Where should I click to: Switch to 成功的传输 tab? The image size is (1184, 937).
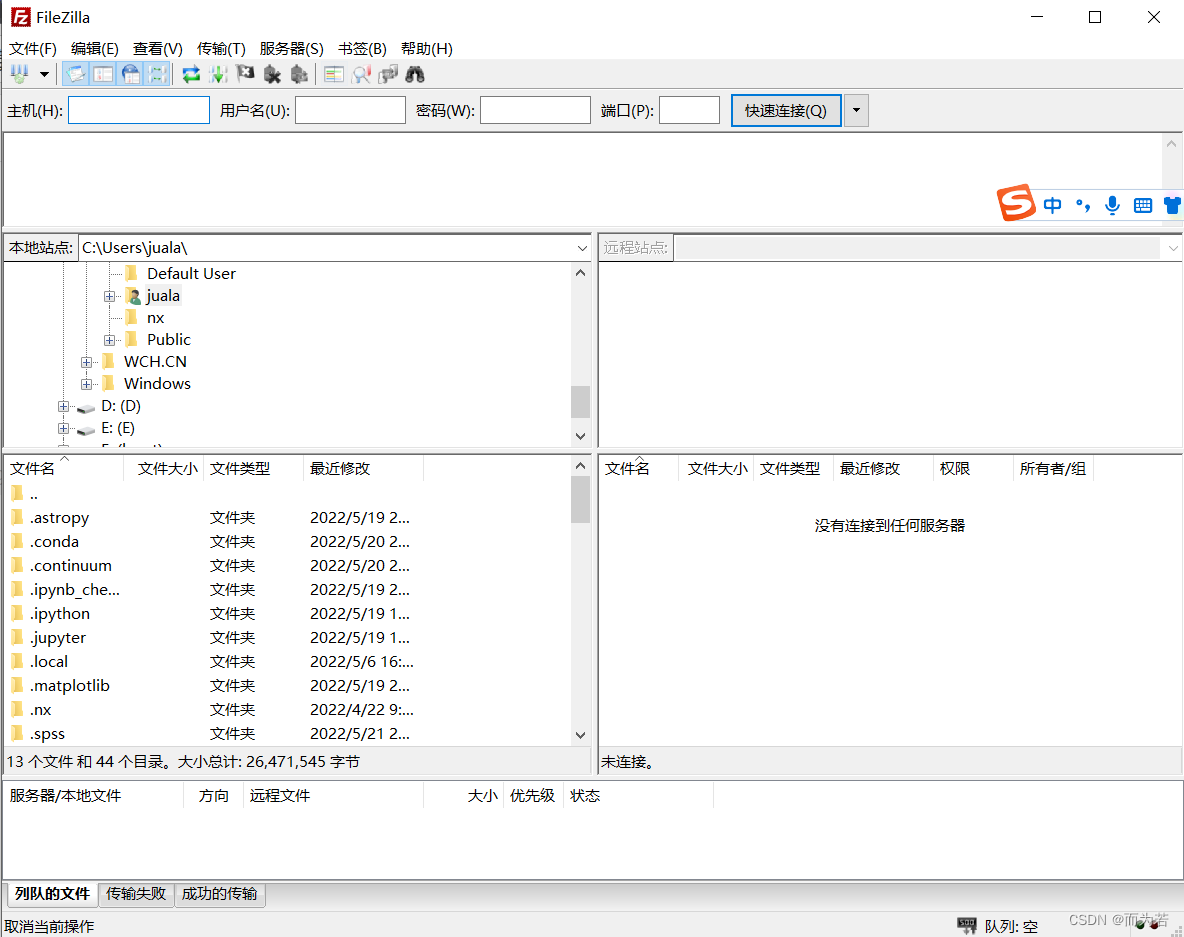coord(220,894)
